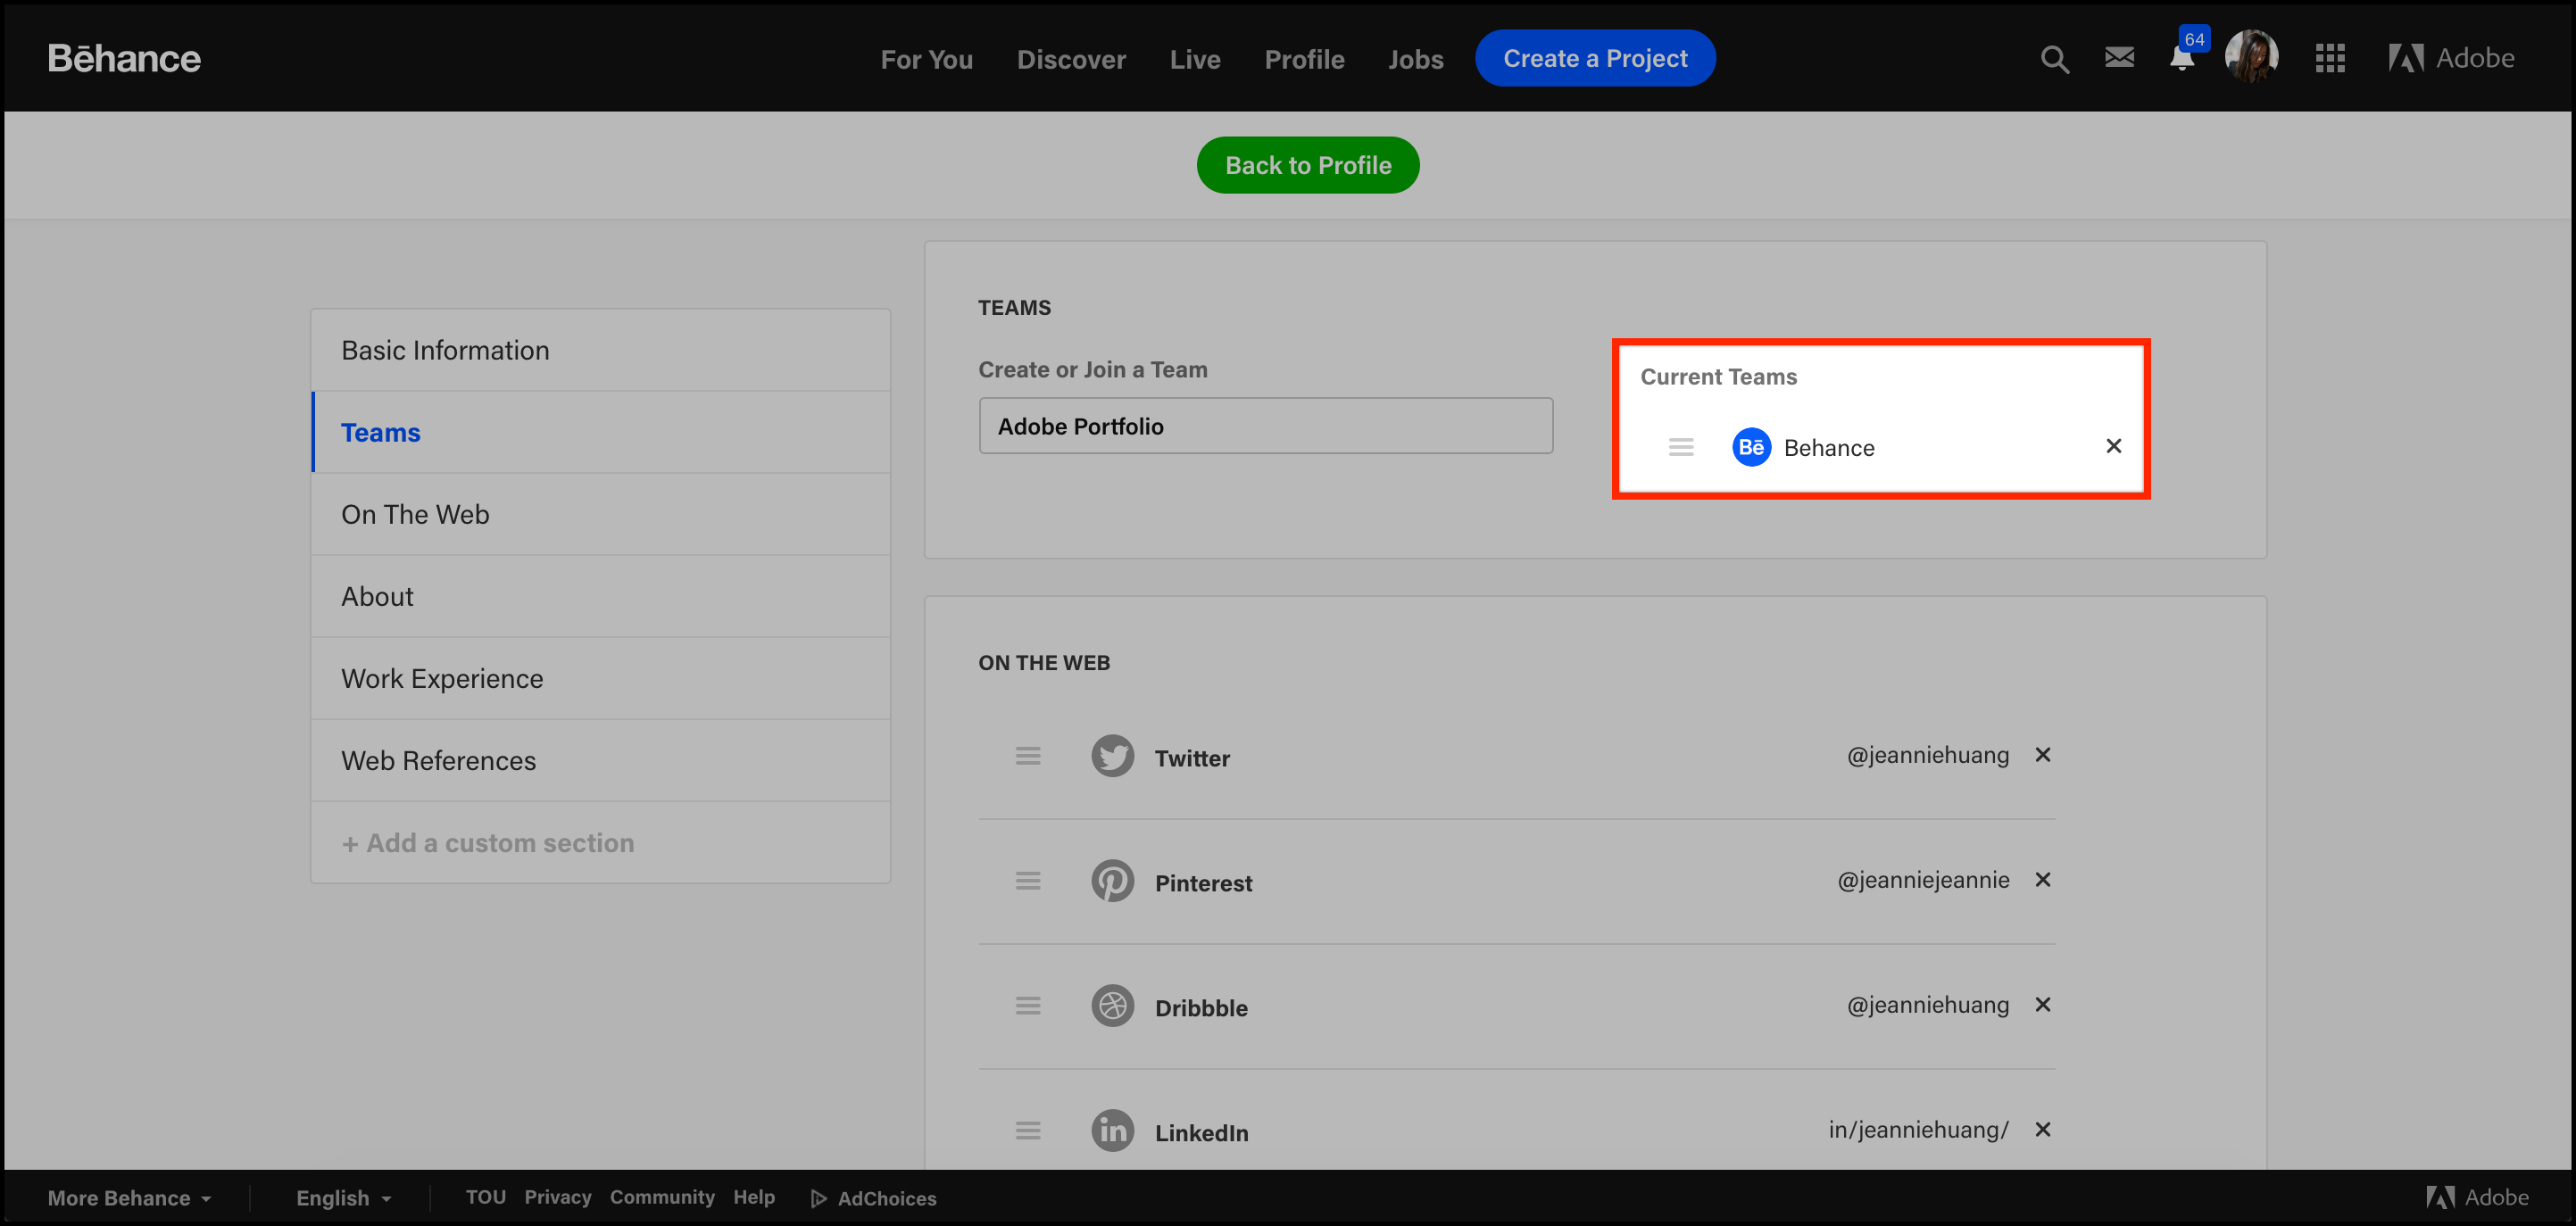2576x1226 pixels.
Task: Drag the Behance team reorder handle
Action: tap(1681, 444)
